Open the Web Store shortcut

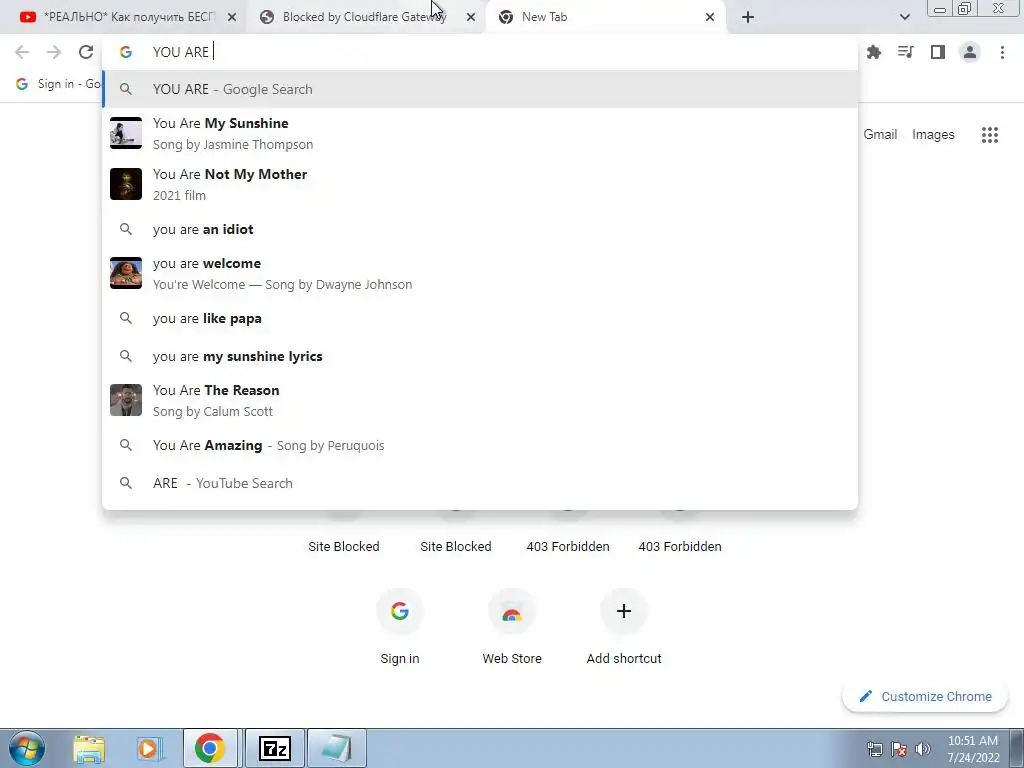point(512,626)
